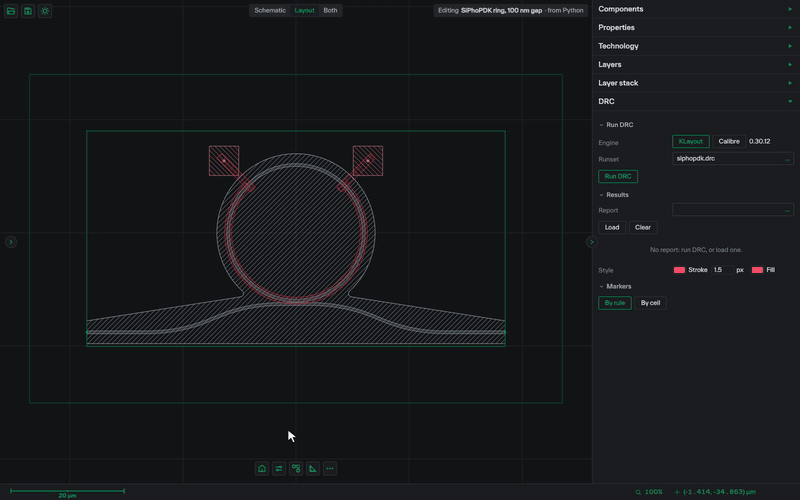
Task: Click the cursor coordinates readout
Action: click(x=719, y=492)
